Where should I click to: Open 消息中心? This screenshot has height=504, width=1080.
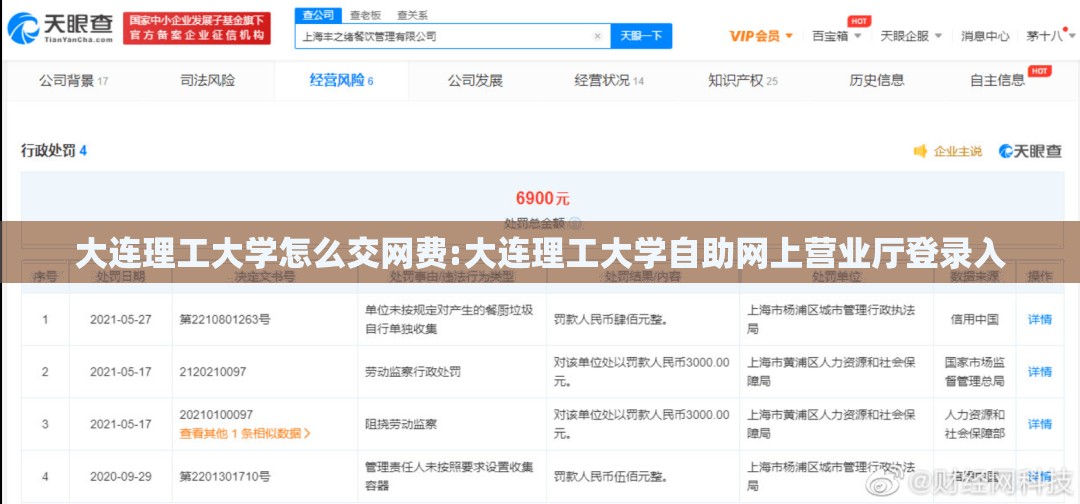985,36
